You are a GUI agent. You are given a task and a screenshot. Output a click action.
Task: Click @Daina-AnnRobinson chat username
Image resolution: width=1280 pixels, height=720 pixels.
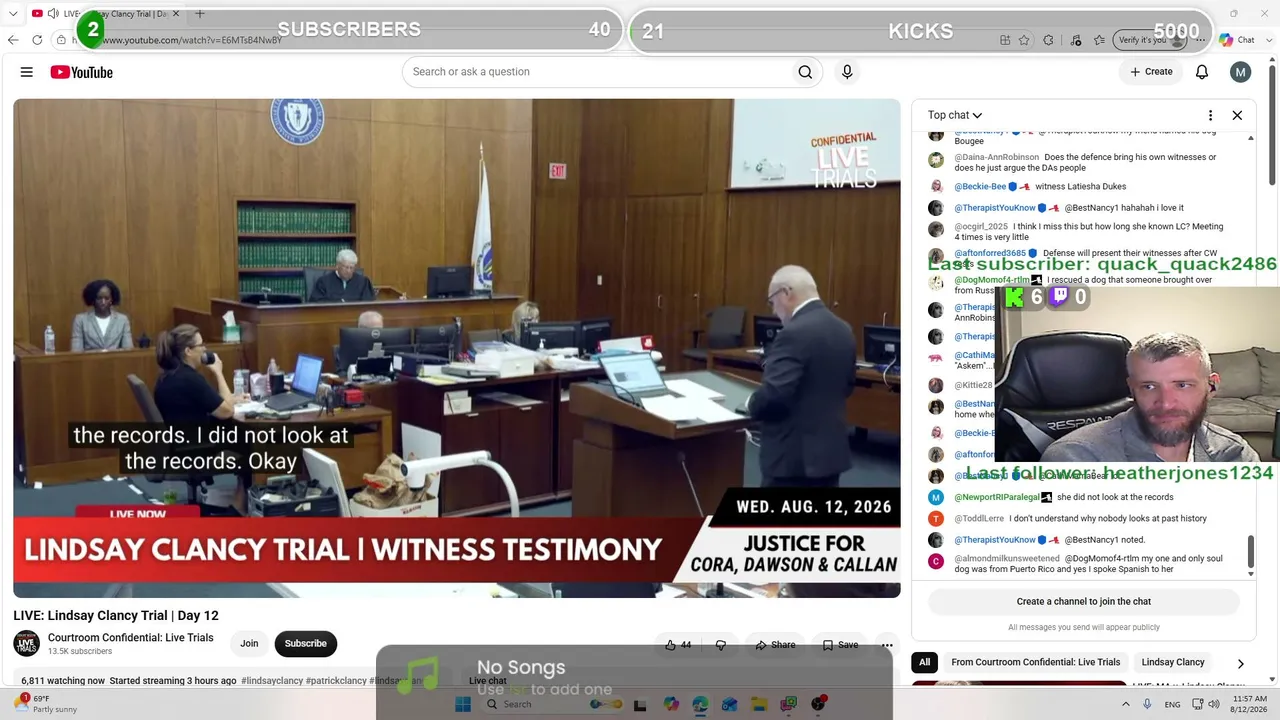[x=996, y=157]
